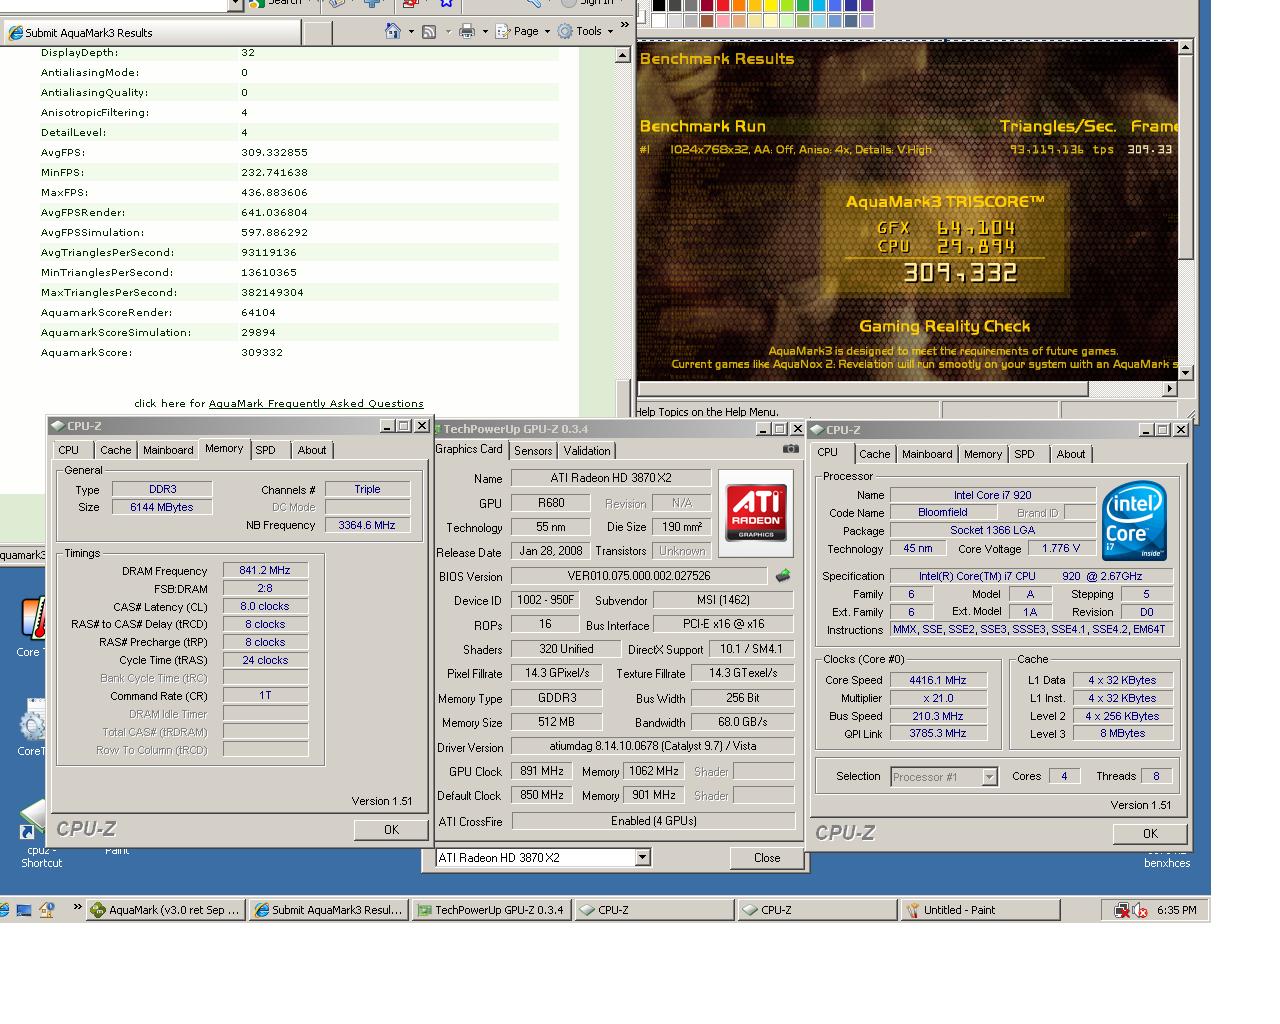Click the network tray icon with red X
1280x1024 pixels.
[1122, 910]
